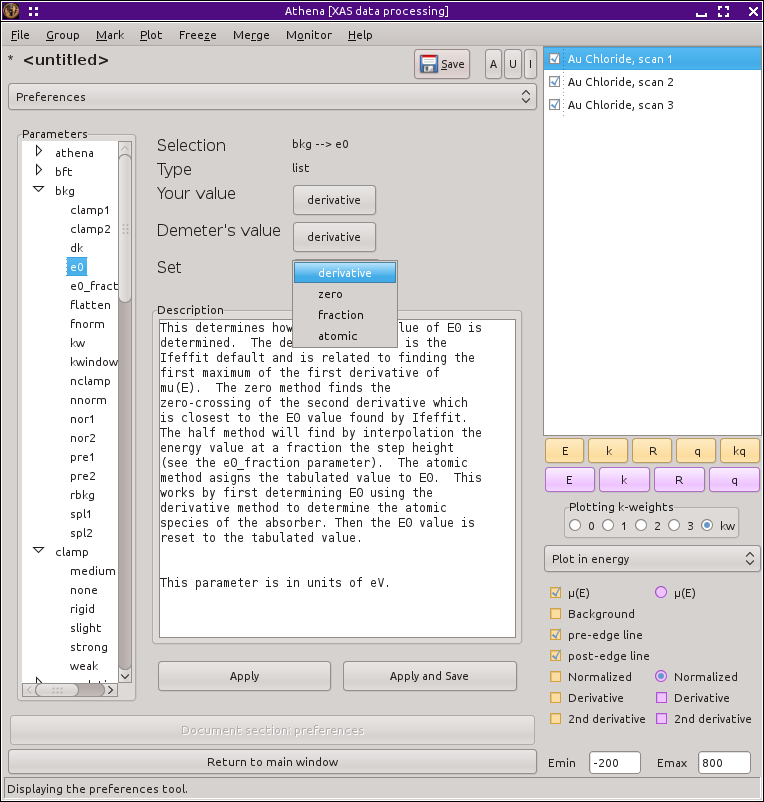
Task: Open the Freeze menu
Action: 197,35
